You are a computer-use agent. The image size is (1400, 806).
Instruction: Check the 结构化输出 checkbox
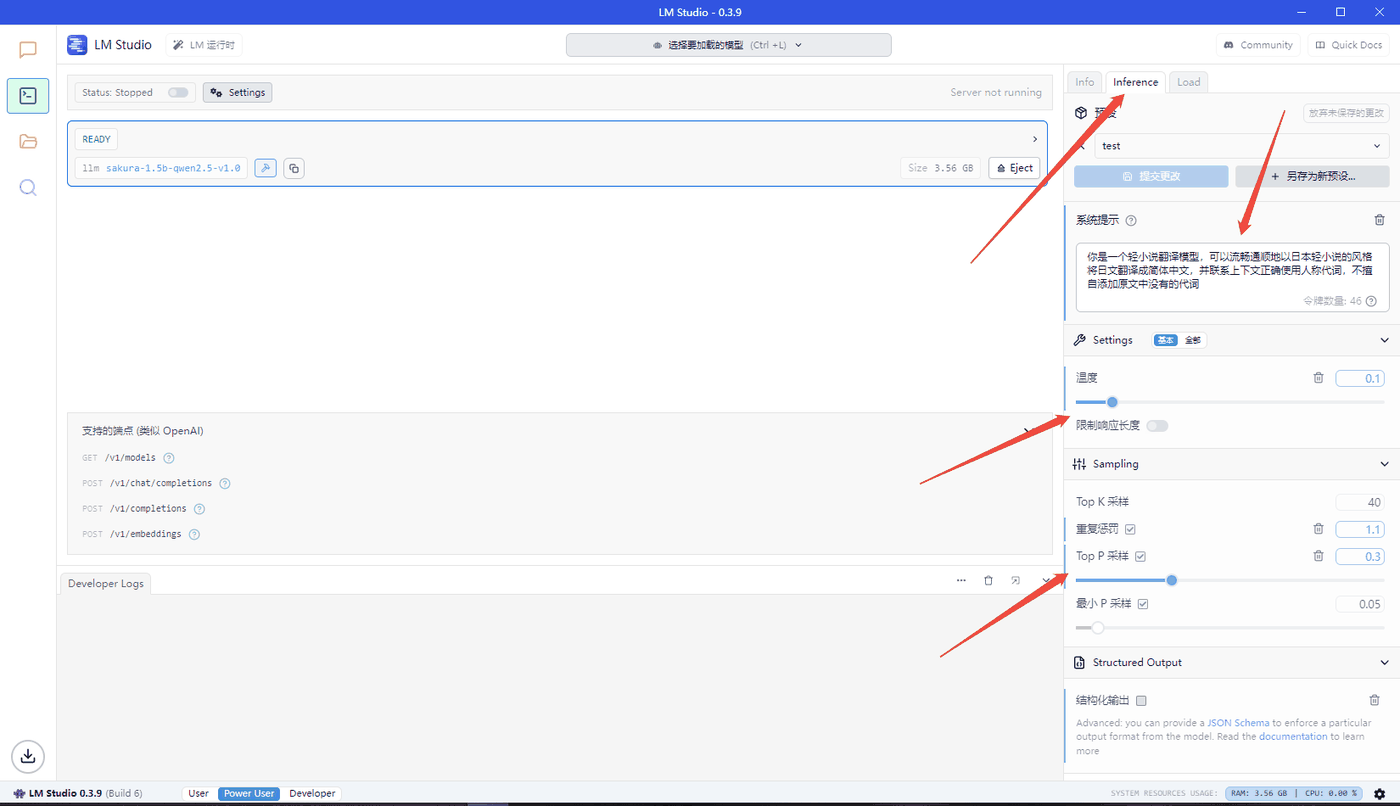tap(1141, 701)
